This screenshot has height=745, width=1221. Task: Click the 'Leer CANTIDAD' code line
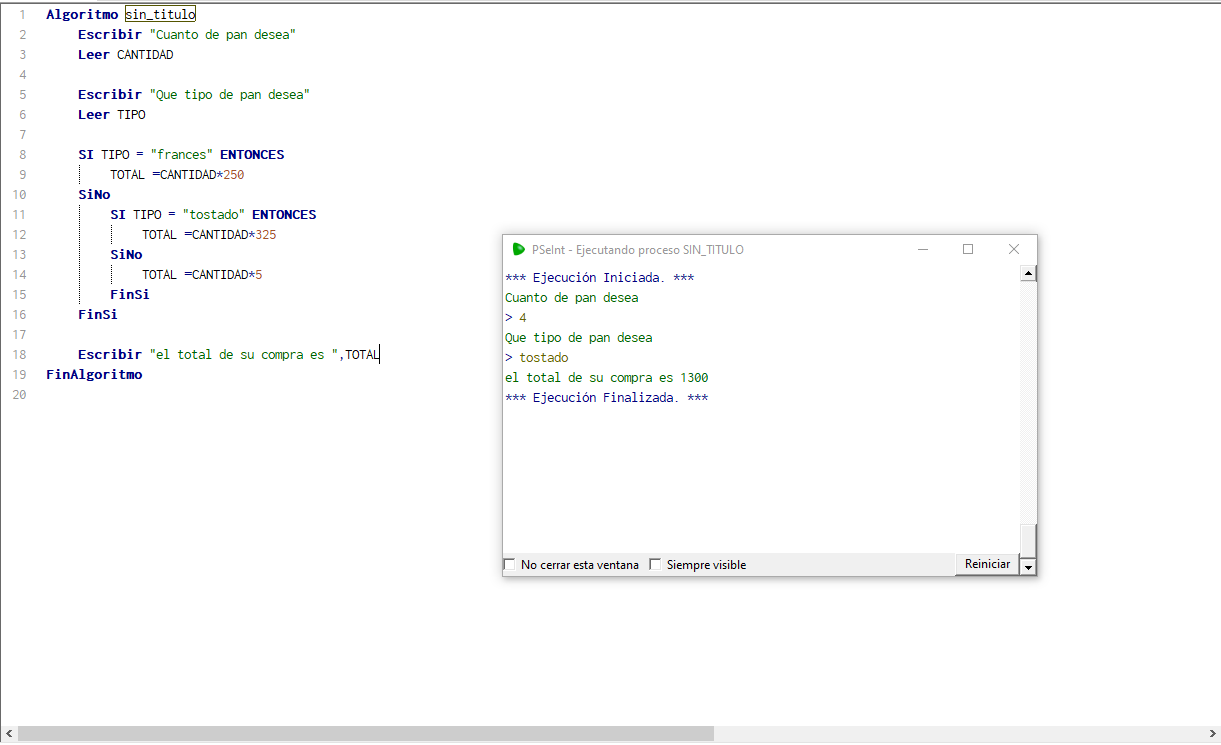pos(126,55)
